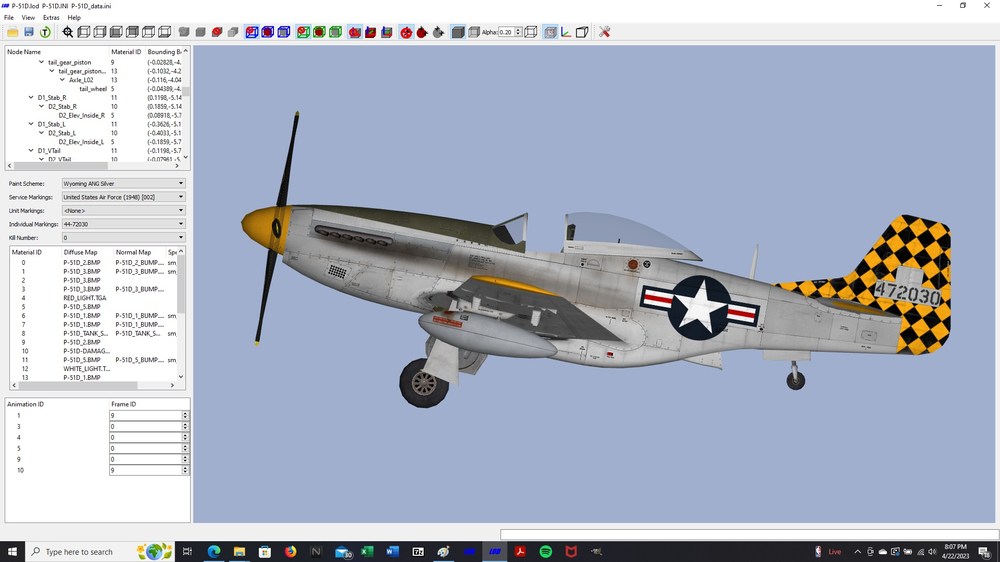Collapse the D1_Stab_L tree node
Screen dimensions: 1000x562
tap(31, 124)
